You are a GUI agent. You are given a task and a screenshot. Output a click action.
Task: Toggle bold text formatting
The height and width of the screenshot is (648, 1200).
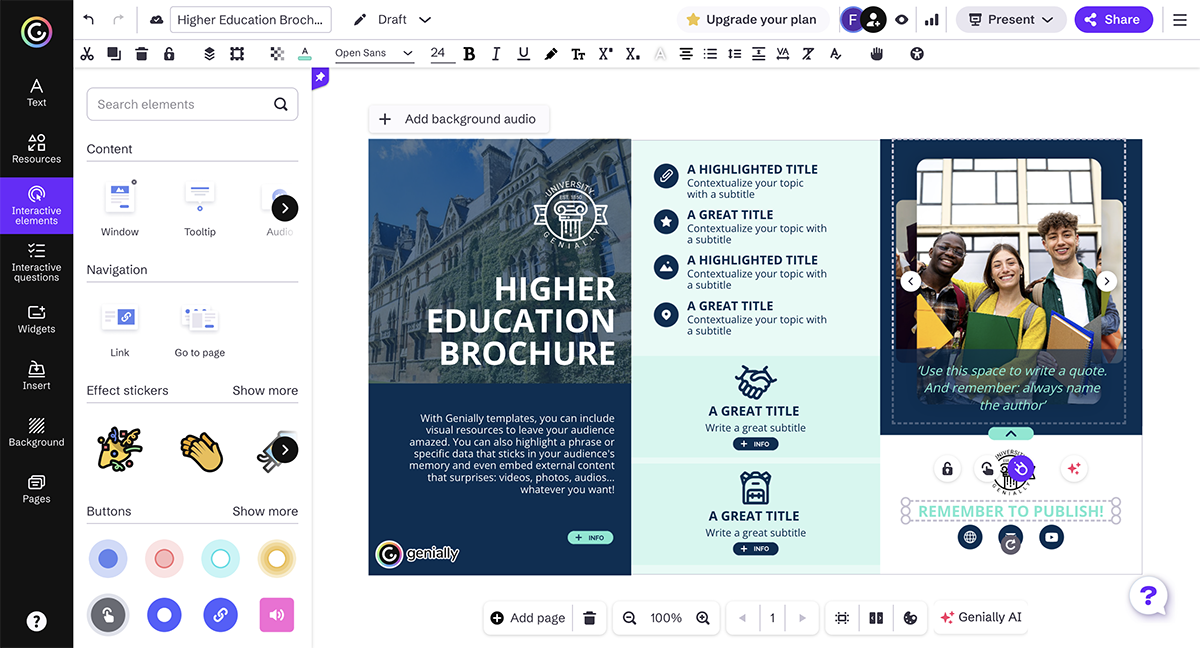(x=469, y=54)
